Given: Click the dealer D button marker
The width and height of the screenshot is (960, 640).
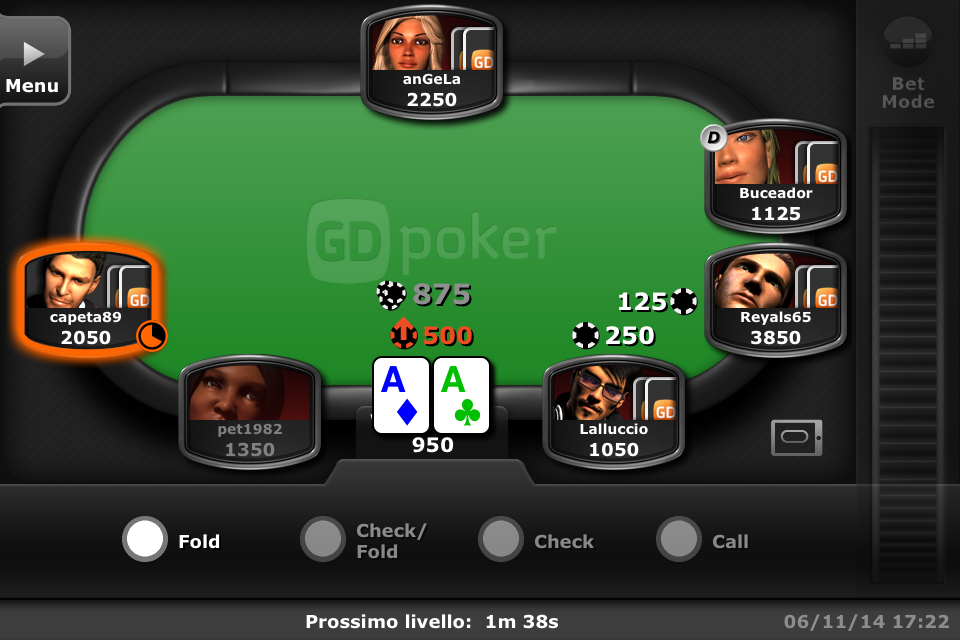Looking at the screenshot, I should [713, 137].
